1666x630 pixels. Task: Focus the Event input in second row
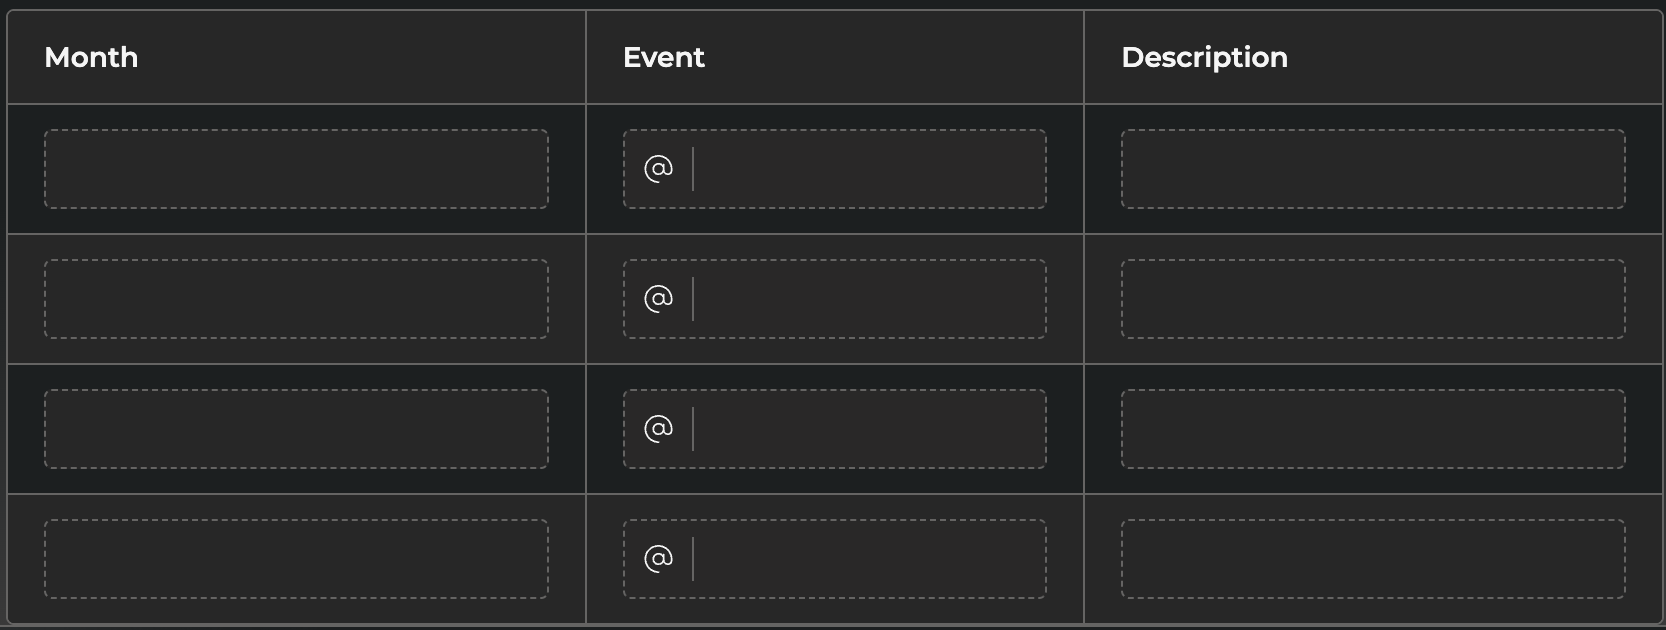866,299
